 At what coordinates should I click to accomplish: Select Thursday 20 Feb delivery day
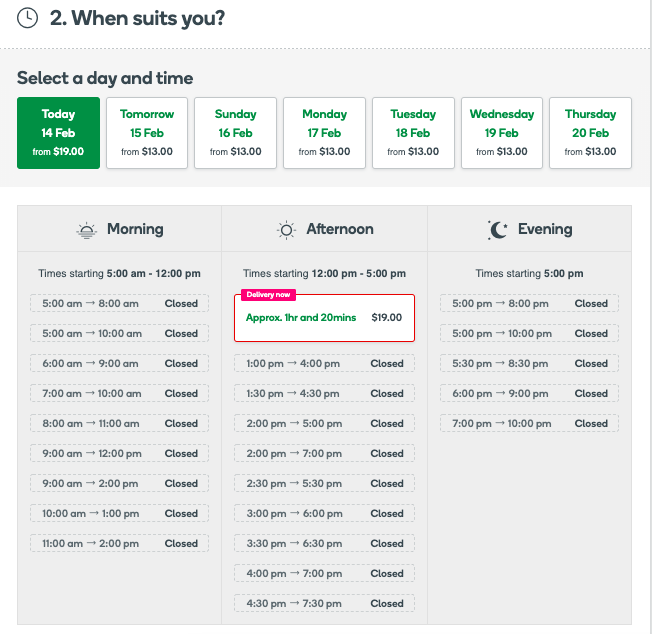pyautogui.click(x=590, y=133)
